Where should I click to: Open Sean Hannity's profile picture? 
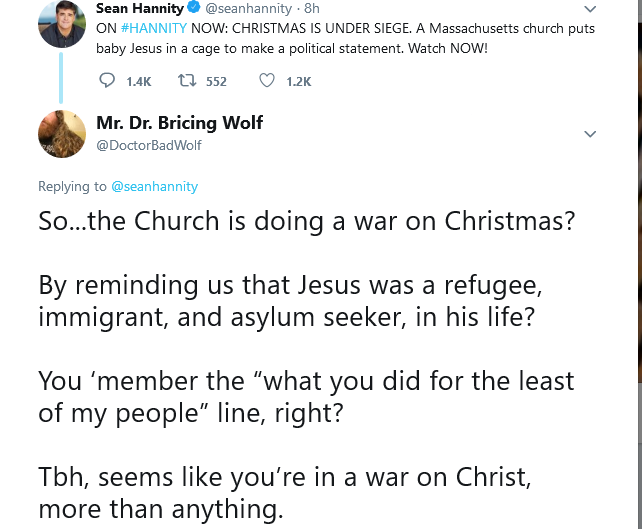click(62, 24)
